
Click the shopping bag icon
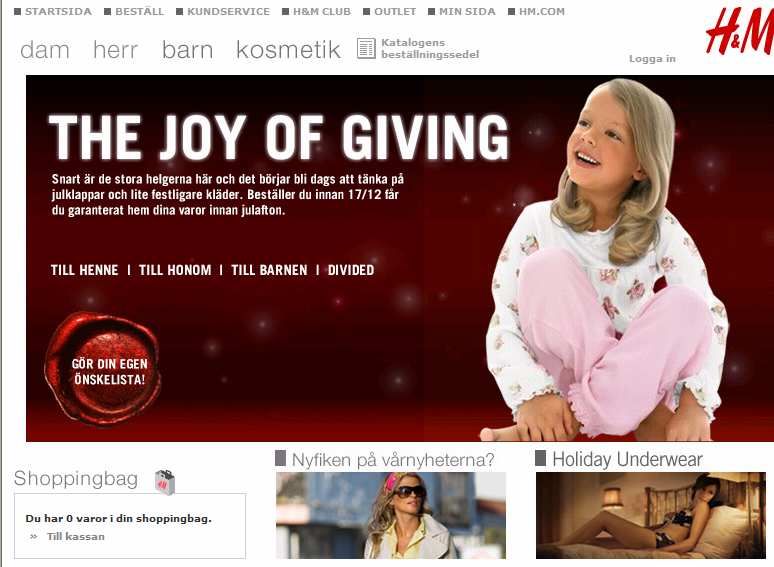(x=165, y=482)
